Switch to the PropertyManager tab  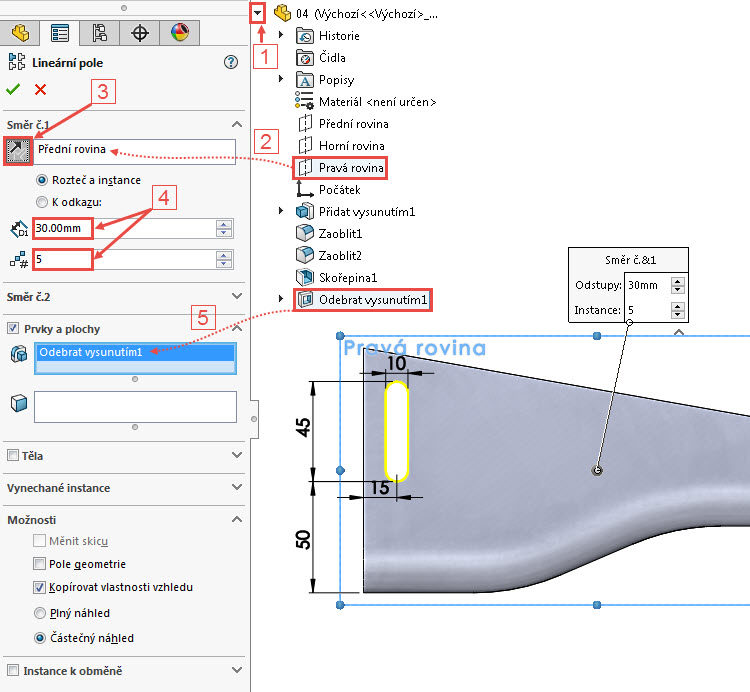[x=60, y=33]
